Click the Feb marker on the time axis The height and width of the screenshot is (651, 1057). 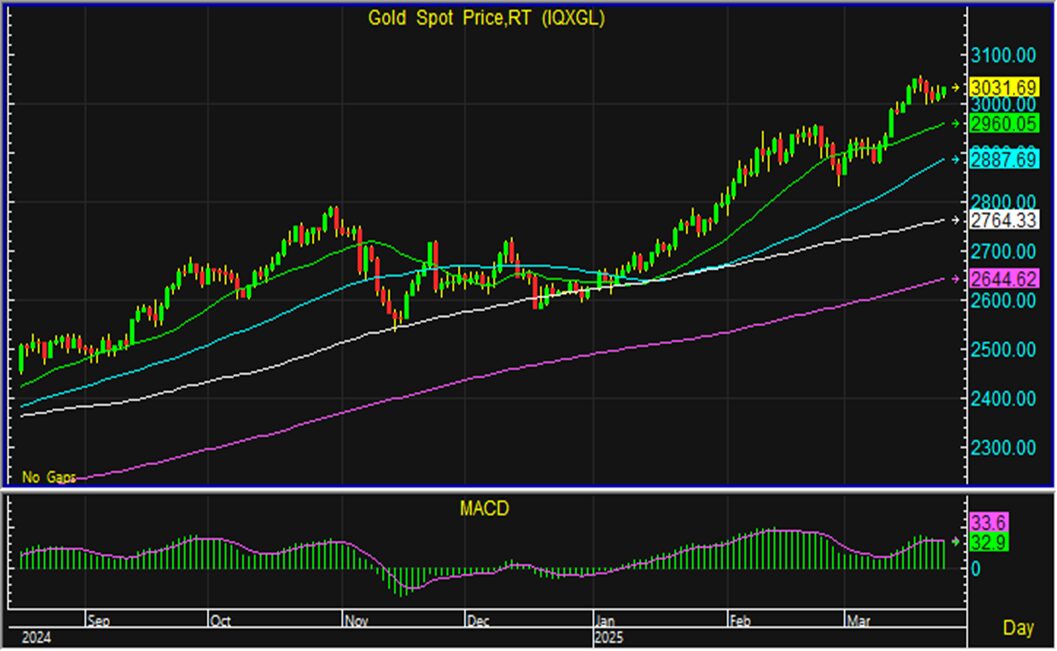tap(740, 621)
